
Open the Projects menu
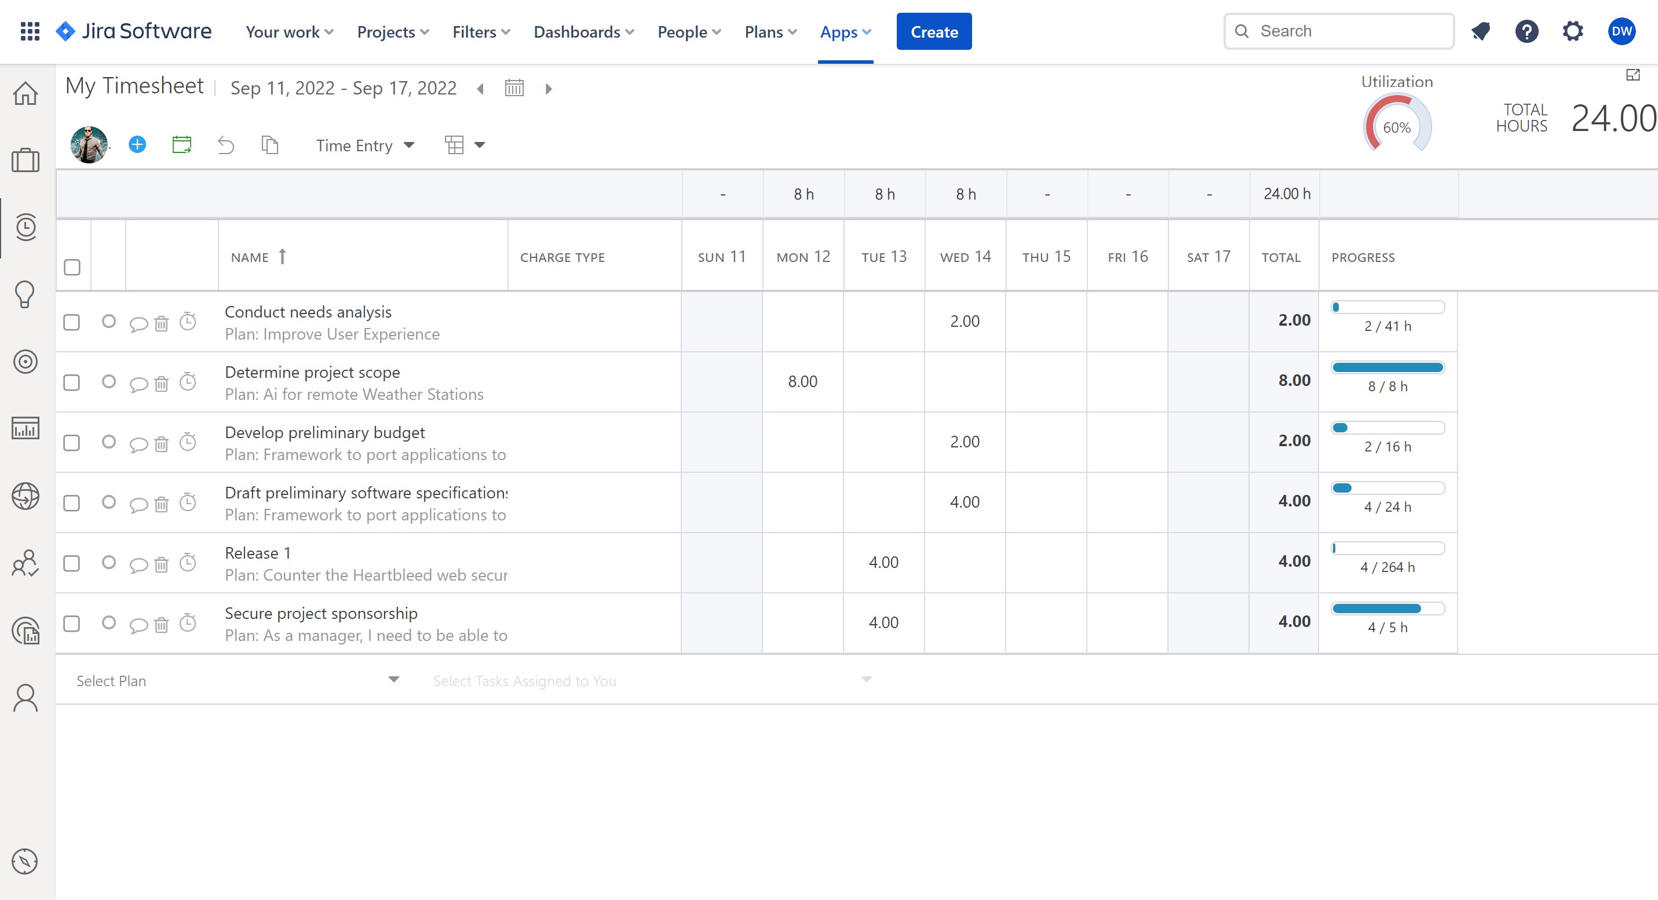[x=393, y=32]
